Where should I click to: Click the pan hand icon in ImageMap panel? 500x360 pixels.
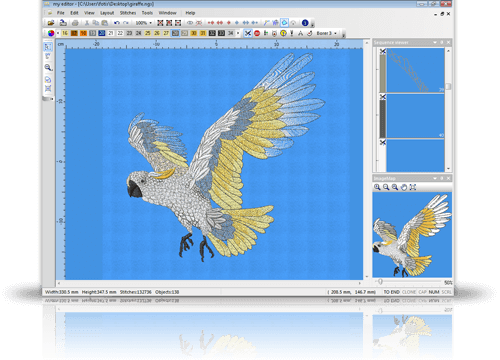point(404,187)
